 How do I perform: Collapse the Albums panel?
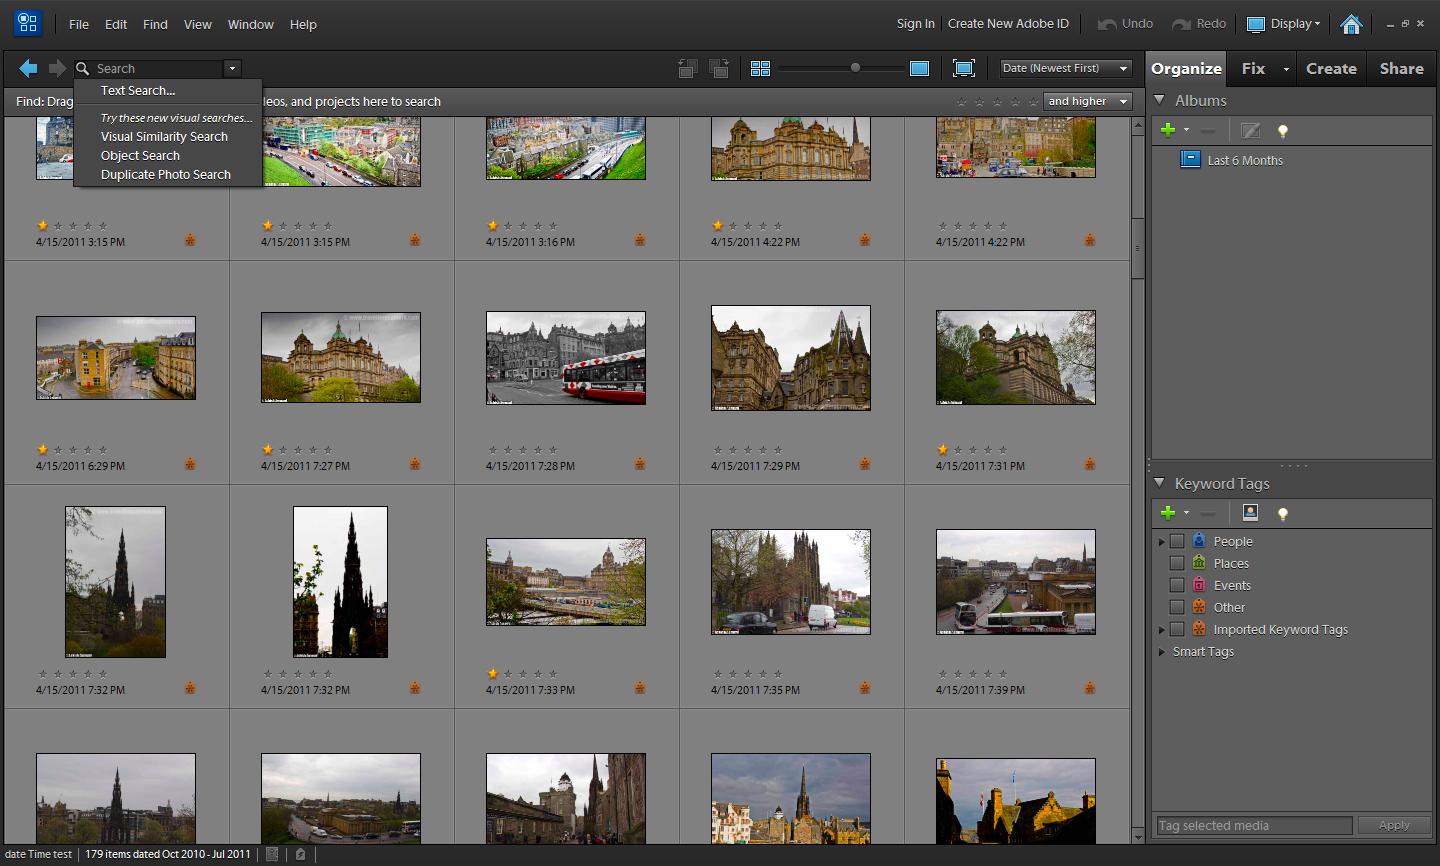[x=1159, y=100]
